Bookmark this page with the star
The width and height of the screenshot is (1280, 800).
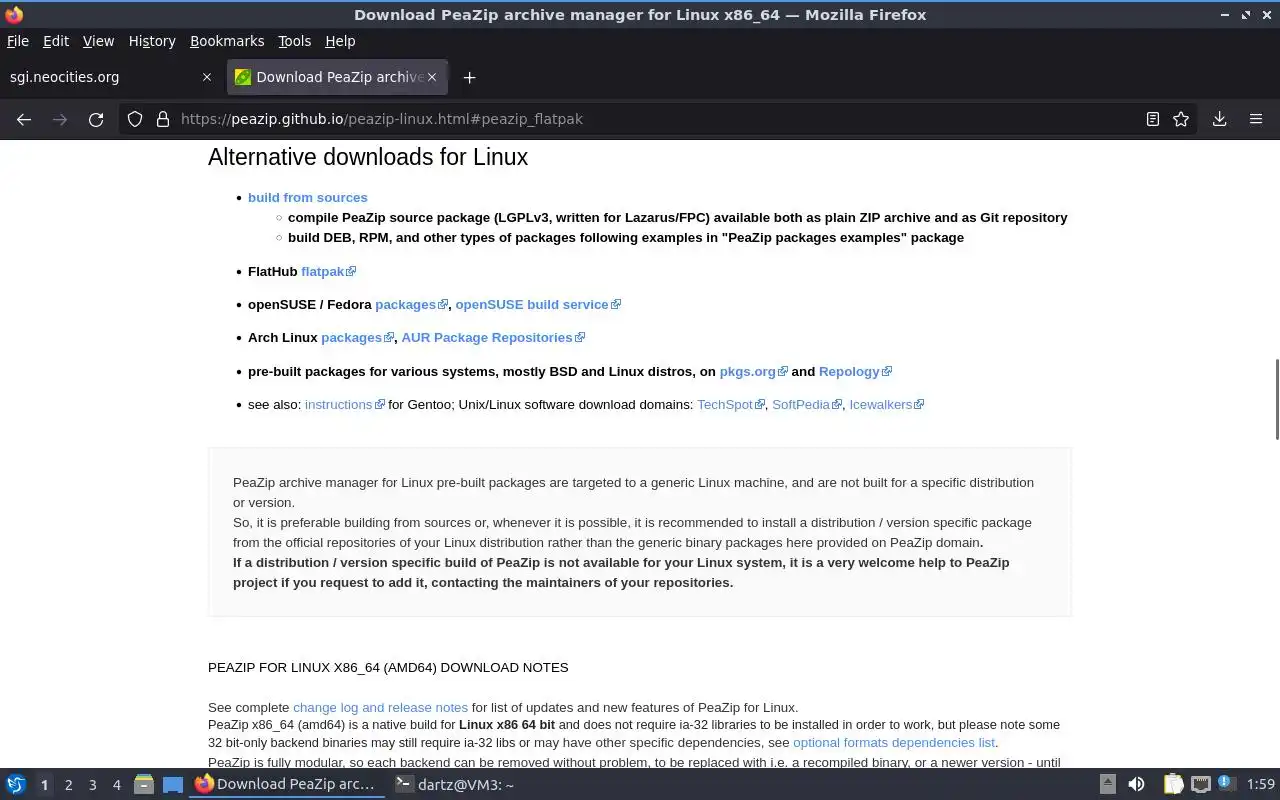1181,119
